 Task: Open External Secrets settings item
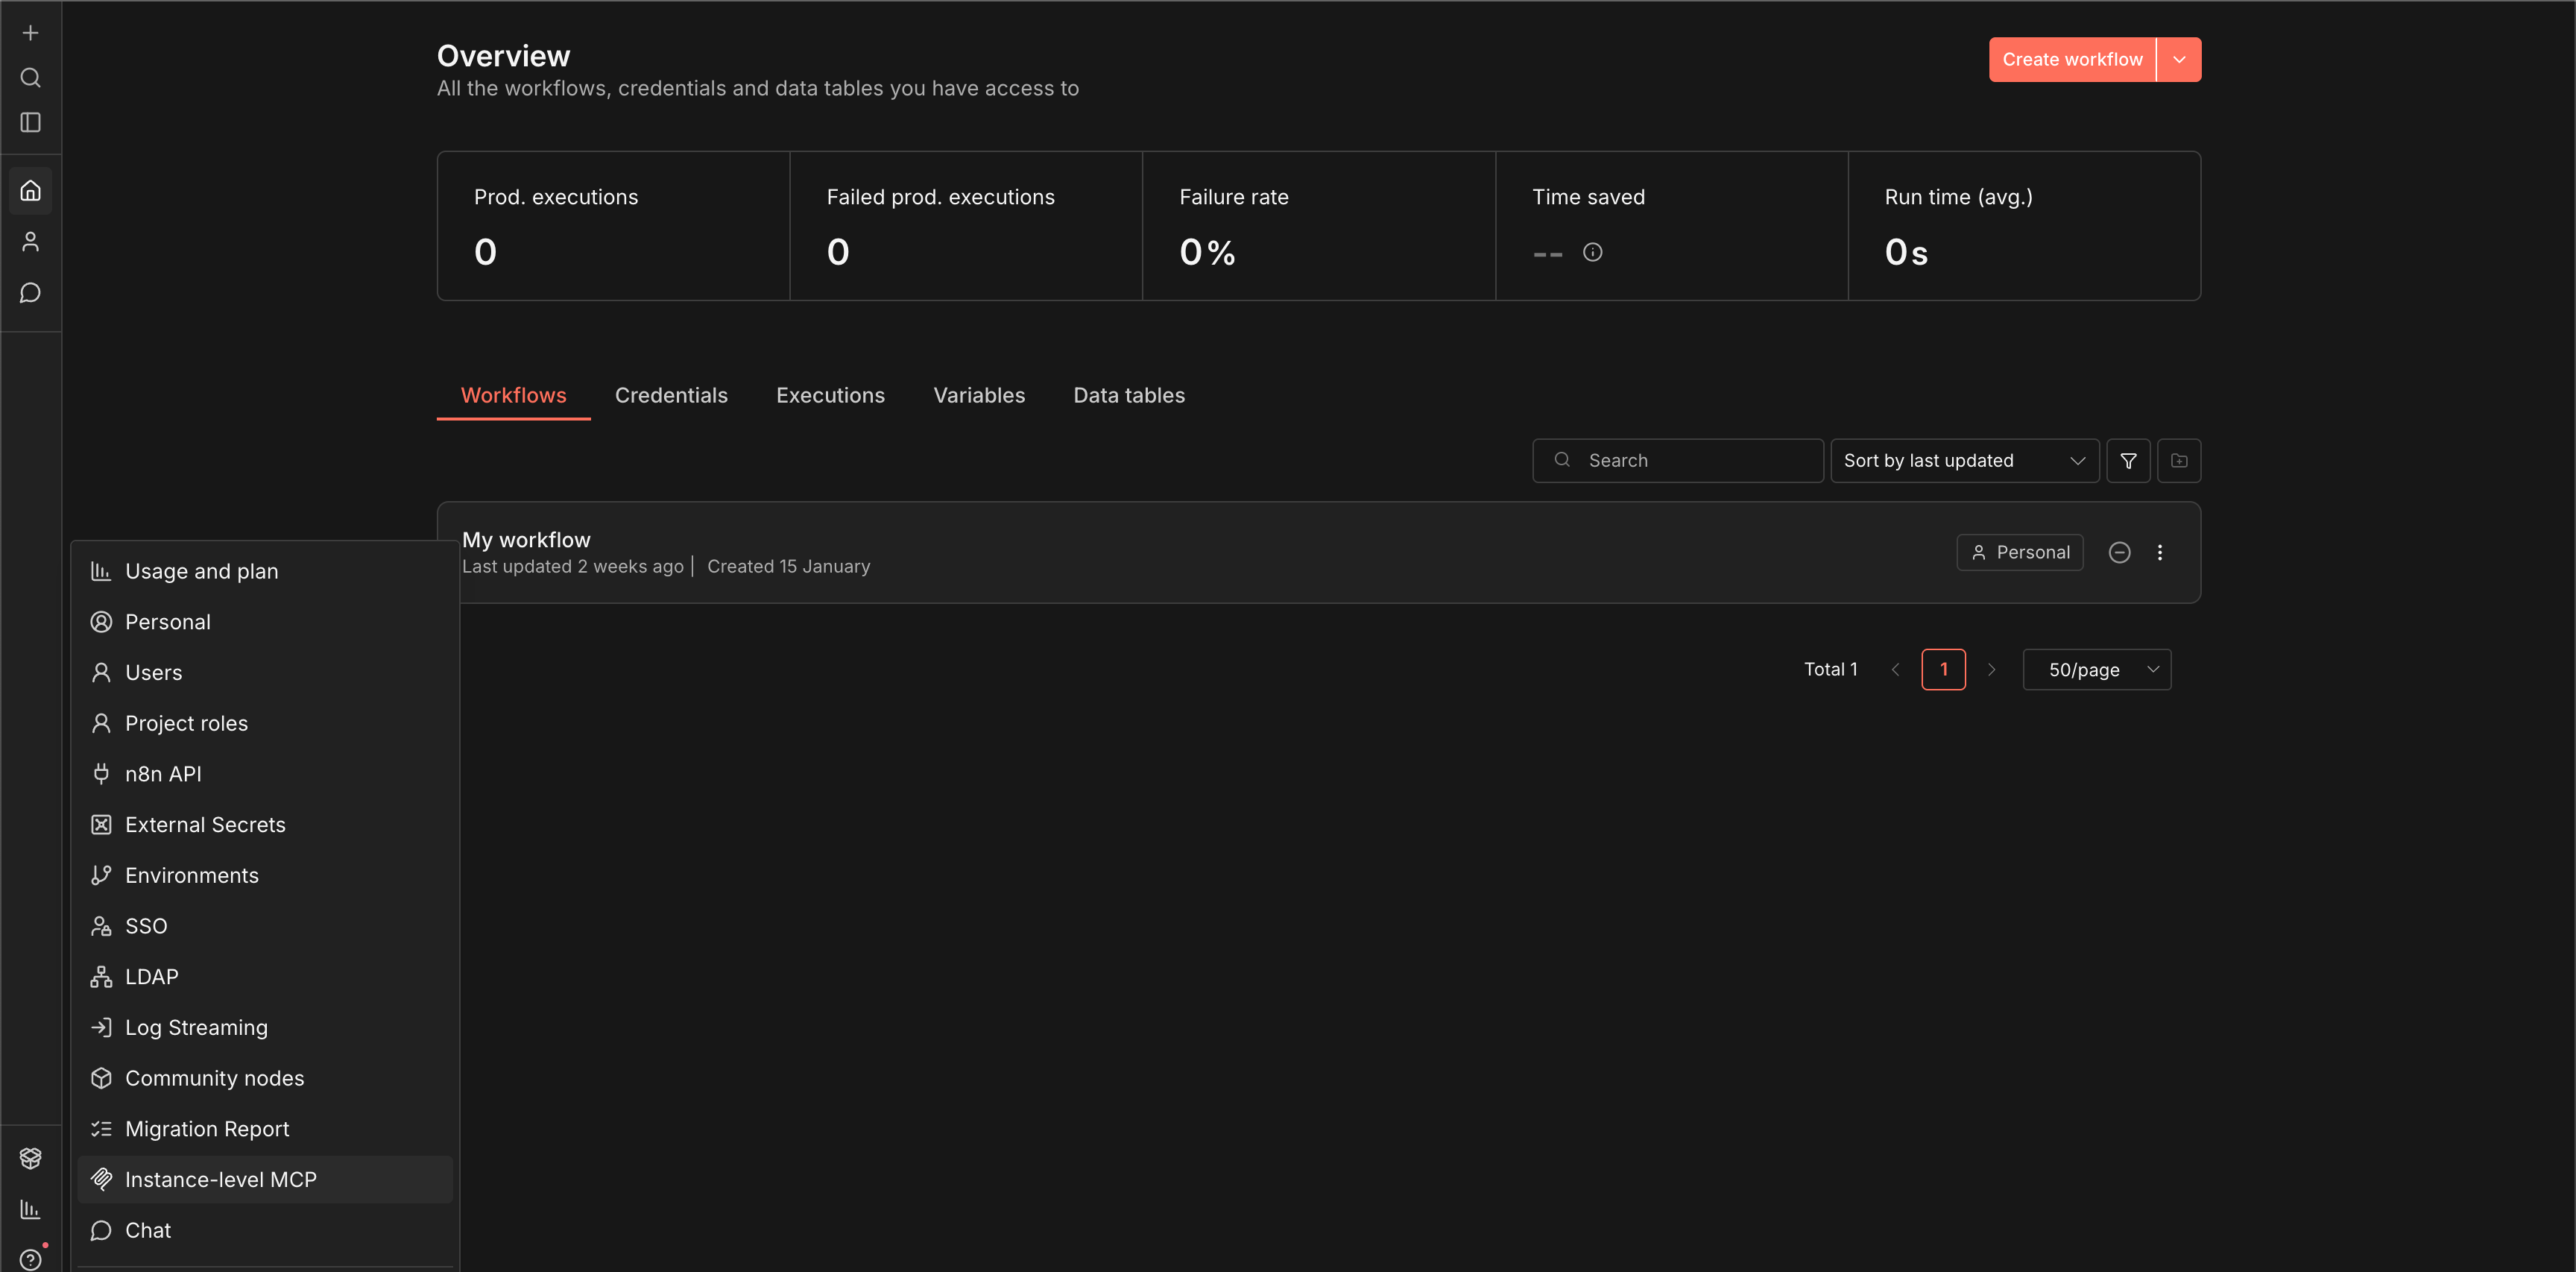click(x=205, y=824)
